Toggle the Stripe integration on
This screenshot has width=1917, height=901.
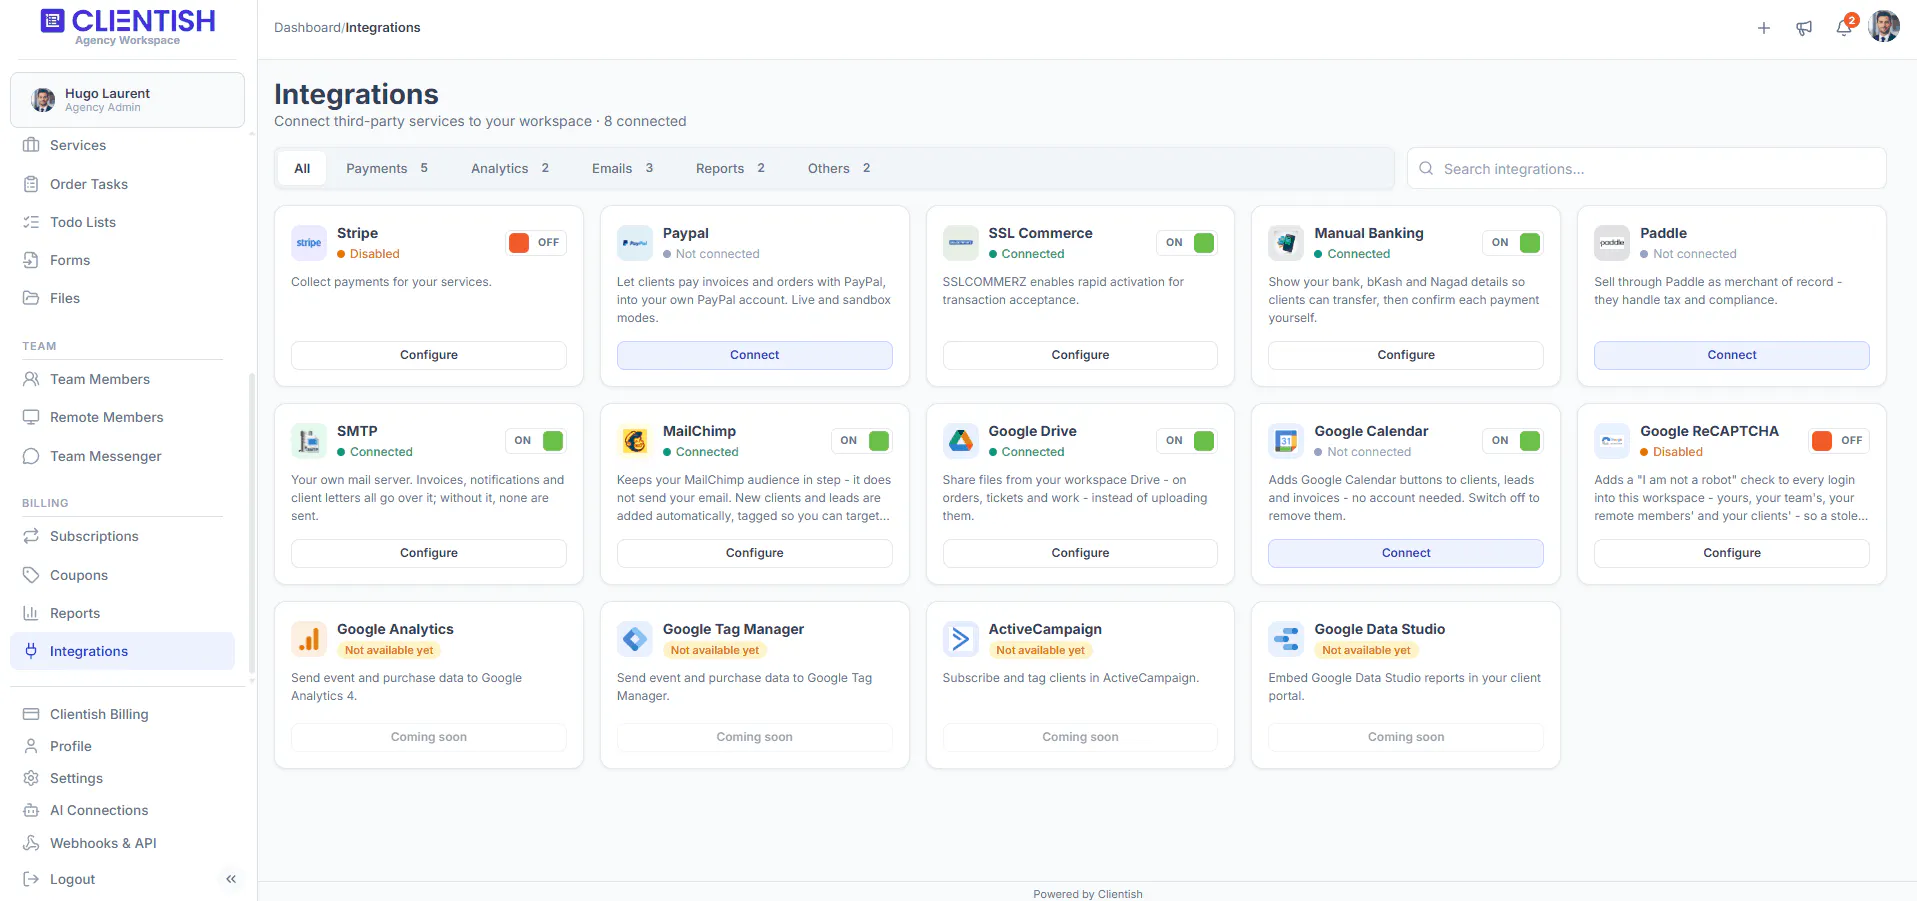pos(537,243)
